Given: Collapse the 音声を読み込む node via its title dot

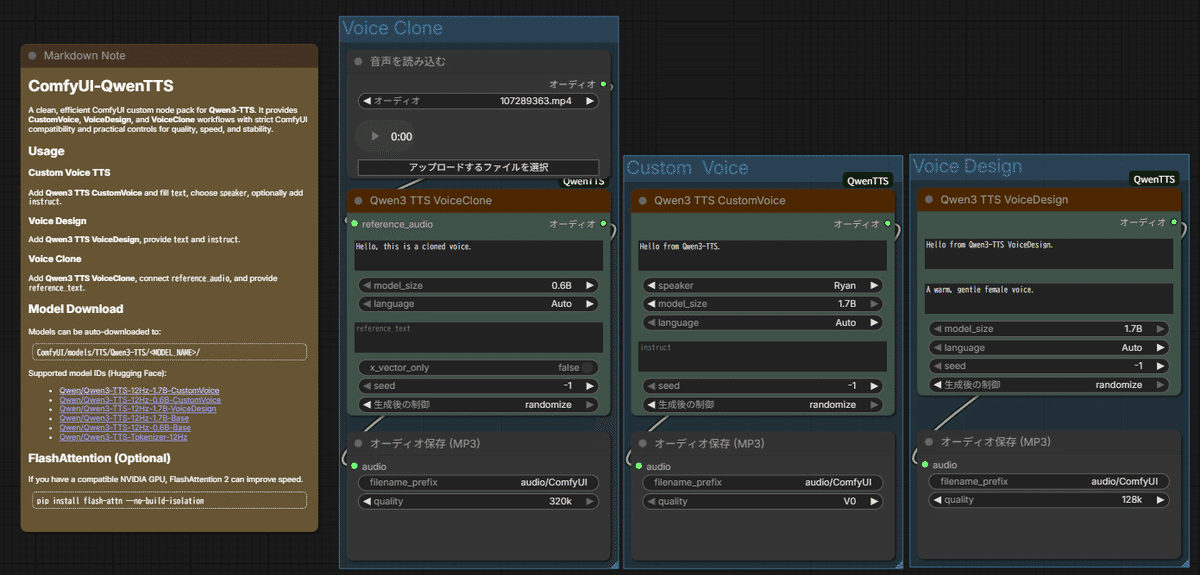Looking at the screenshot, I should pos(358,61).
